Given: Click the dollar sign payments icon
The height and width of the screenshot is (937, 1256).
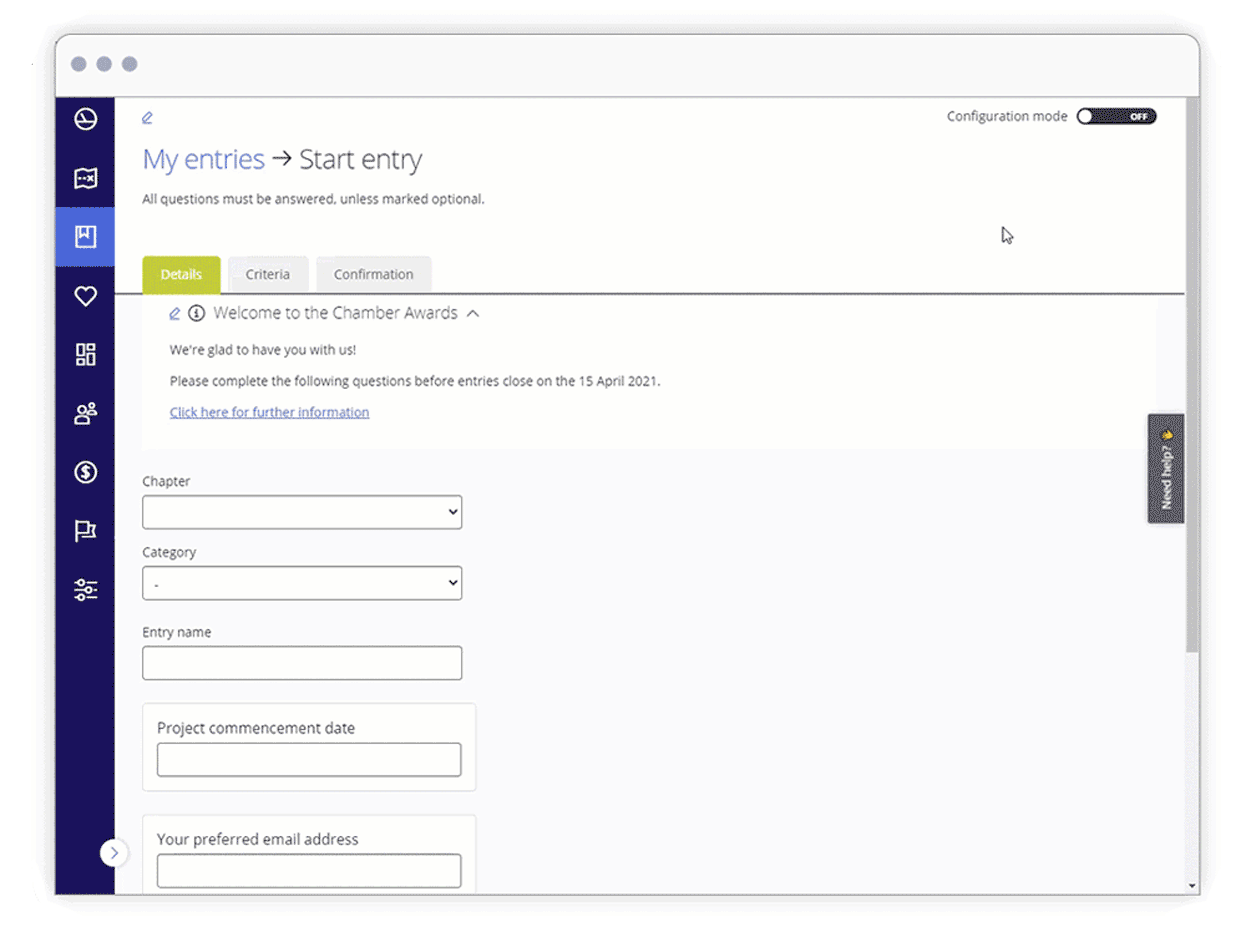Looking at the screenshot, I should [x=86, y=472].
